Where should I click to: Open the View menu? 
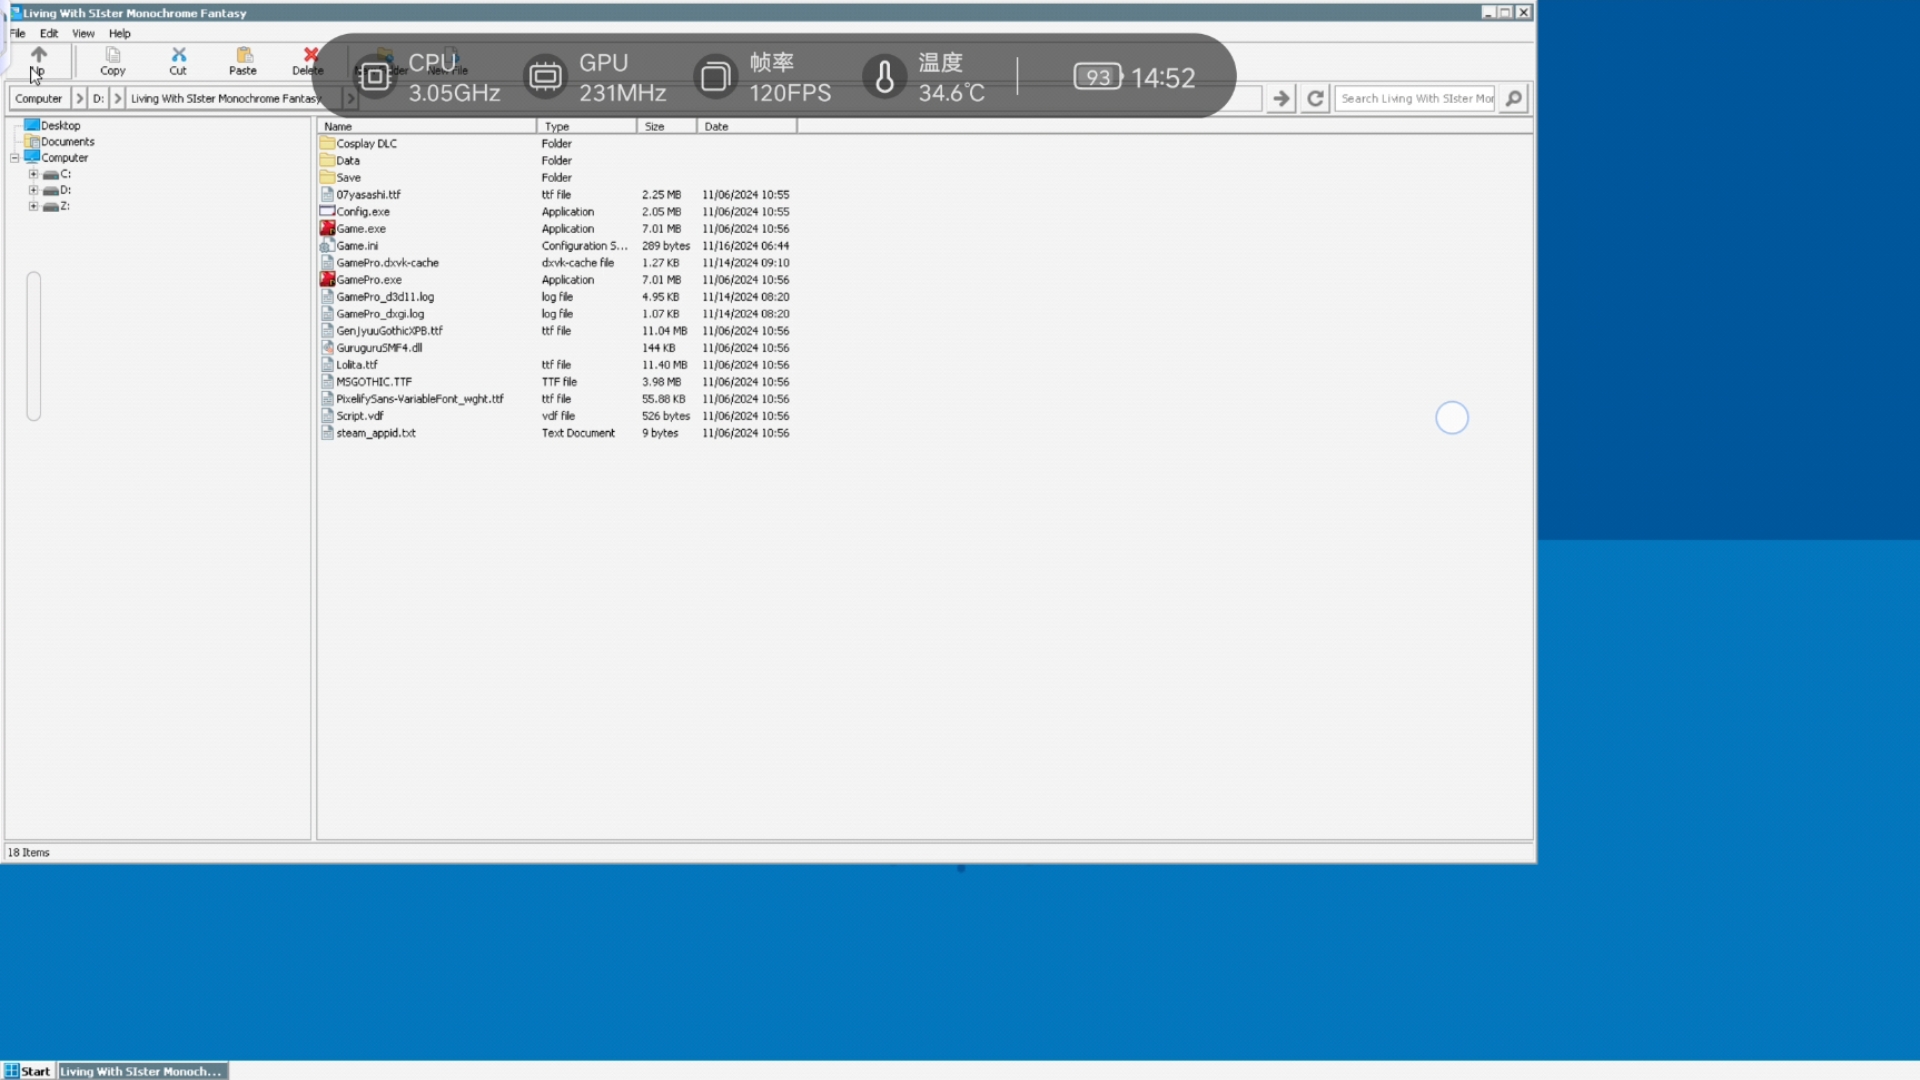pos(83,33)
